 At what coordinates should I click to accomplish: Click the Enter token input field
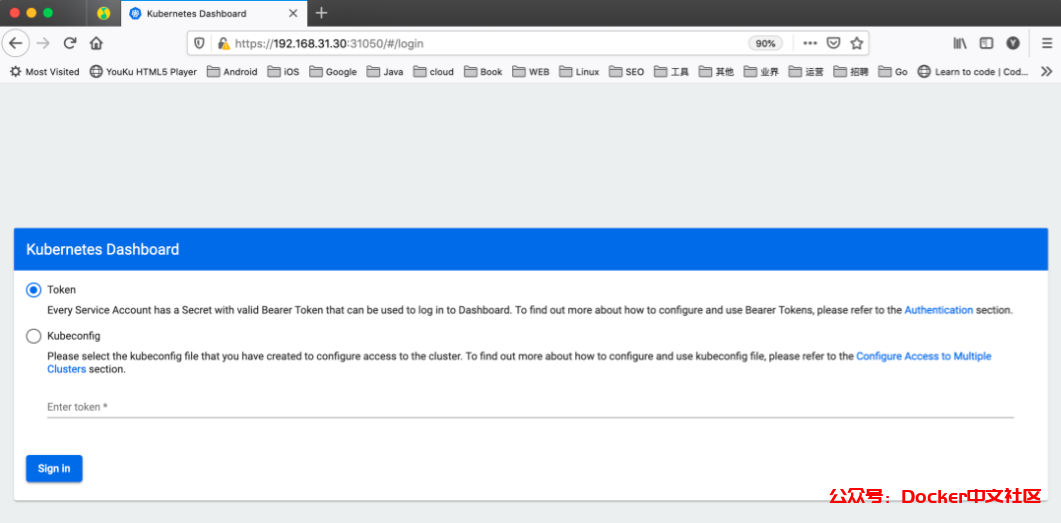[530, 407]
